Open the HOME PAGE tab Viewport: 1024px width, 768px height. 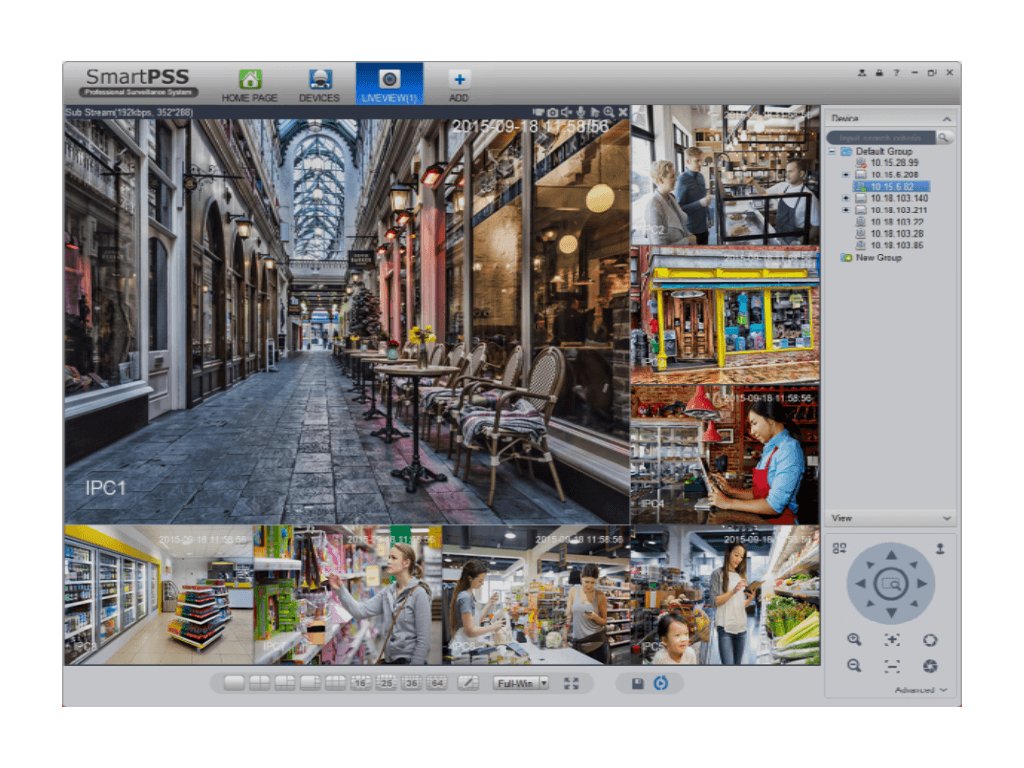(x=250, y=86)
